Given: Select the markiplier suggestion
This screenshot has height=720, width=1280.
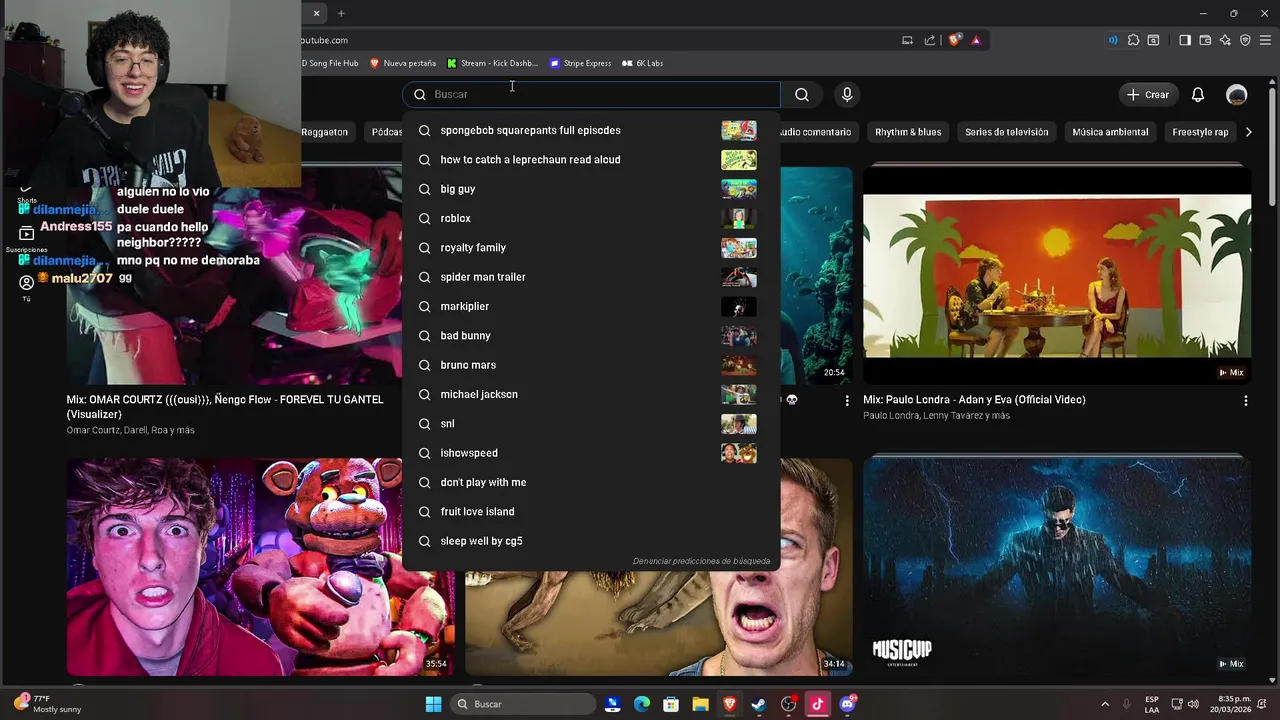Looking at the screenshot, I should point(590,306).
